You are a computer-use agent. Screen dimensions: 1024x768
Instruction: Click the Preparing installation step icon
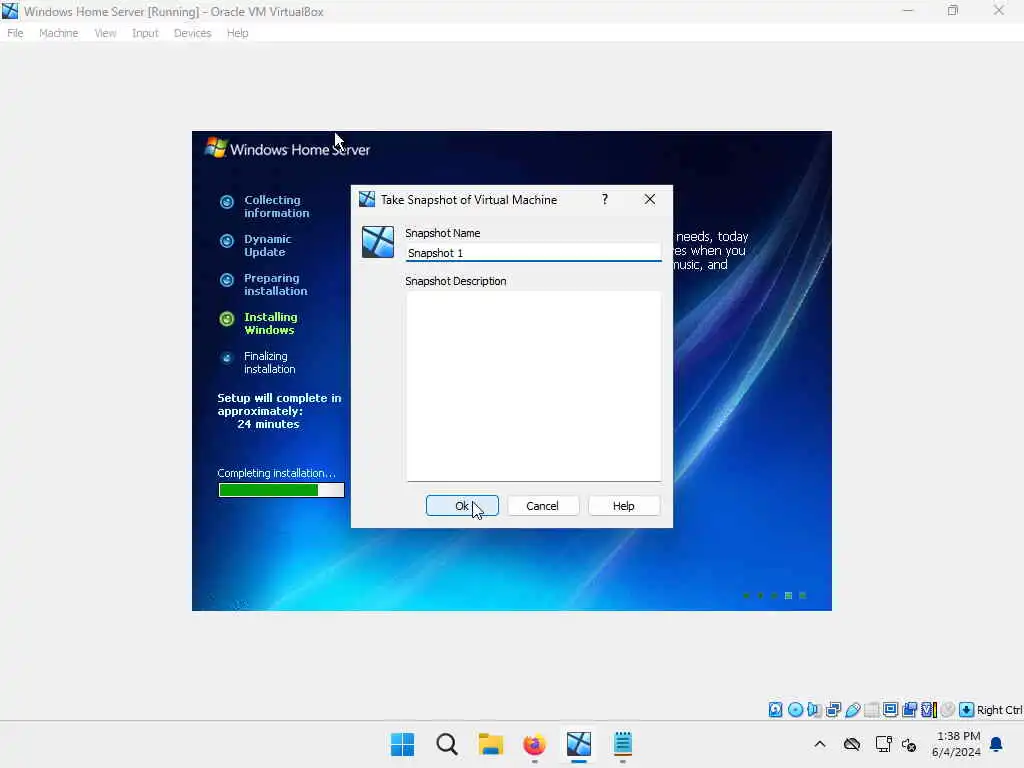click(x=227, y=280)
